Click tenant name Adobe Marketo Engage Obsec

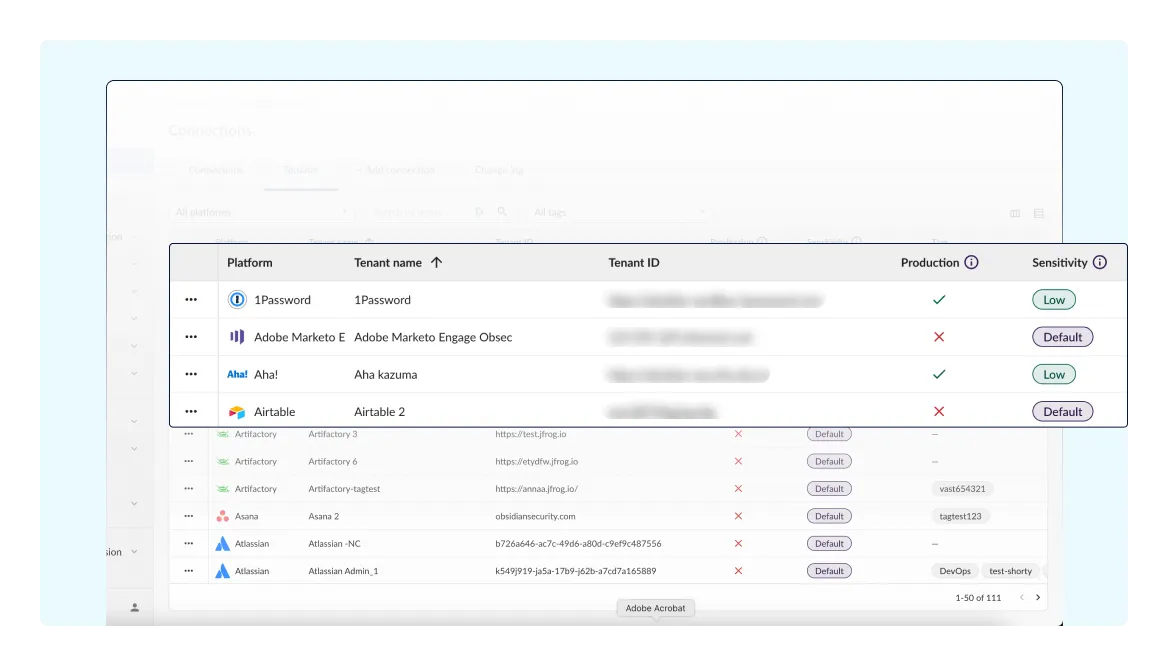tap(433, 337)
